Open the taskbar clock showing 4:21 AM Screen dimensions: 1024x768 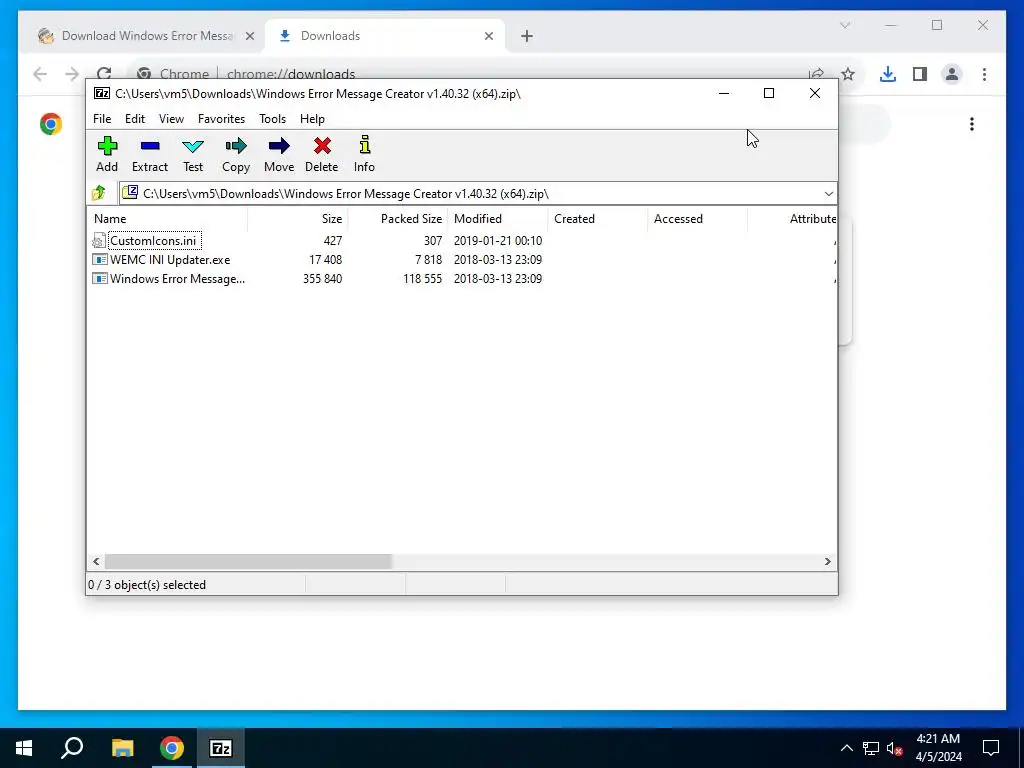point(938,748)
